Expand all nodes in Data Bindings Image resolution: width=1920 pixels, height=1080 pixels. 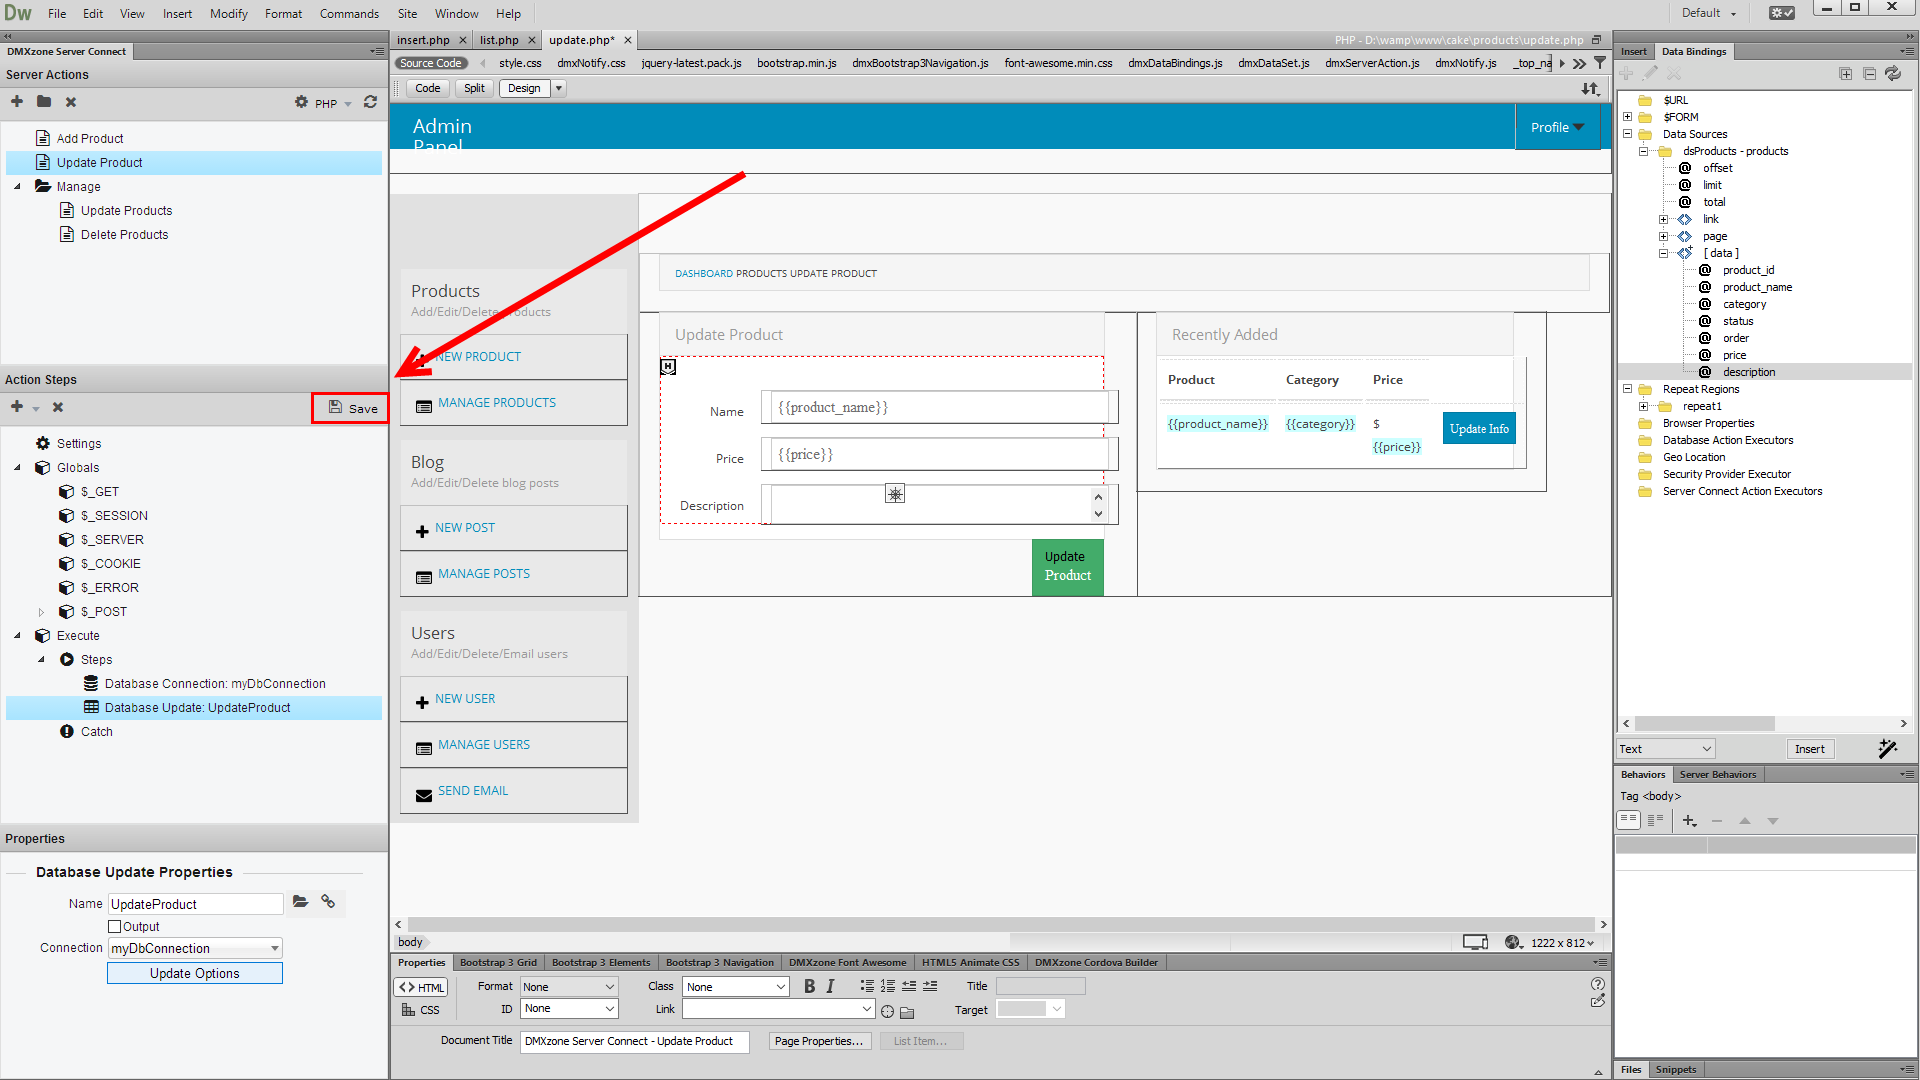[x=1846, y=74]
